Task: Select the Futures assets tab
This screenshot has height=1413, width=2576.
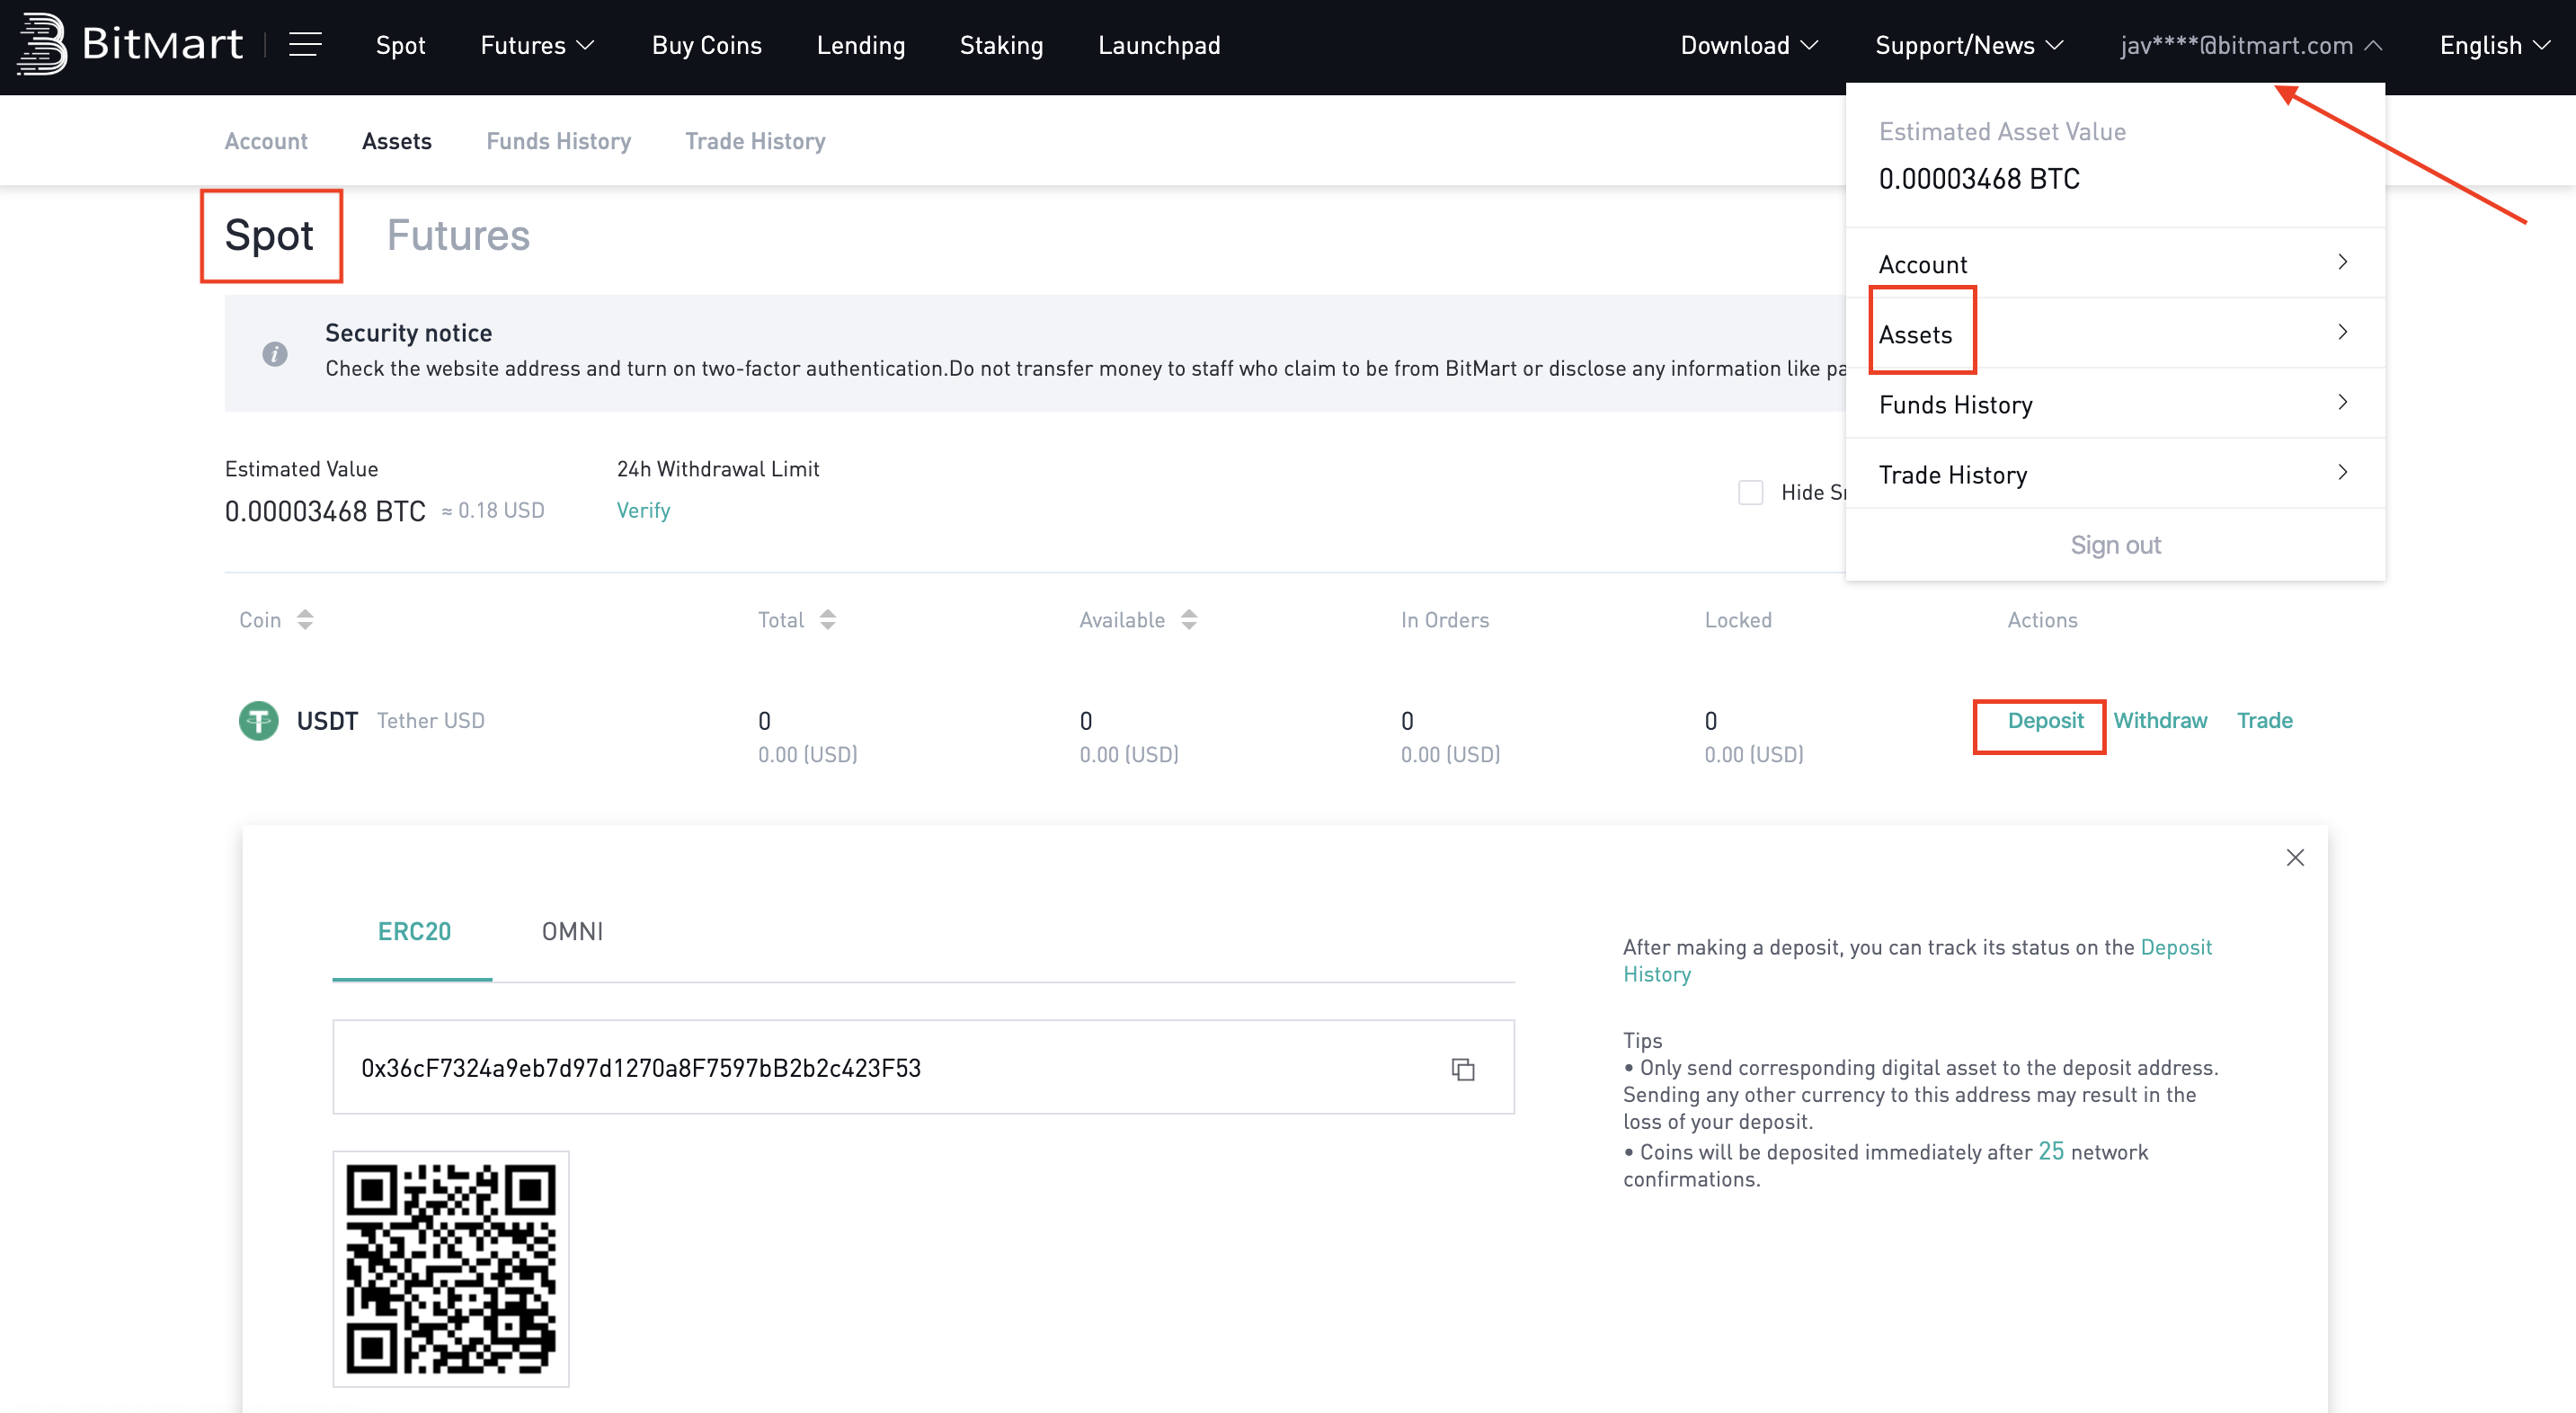Action: tap(458, 236)
